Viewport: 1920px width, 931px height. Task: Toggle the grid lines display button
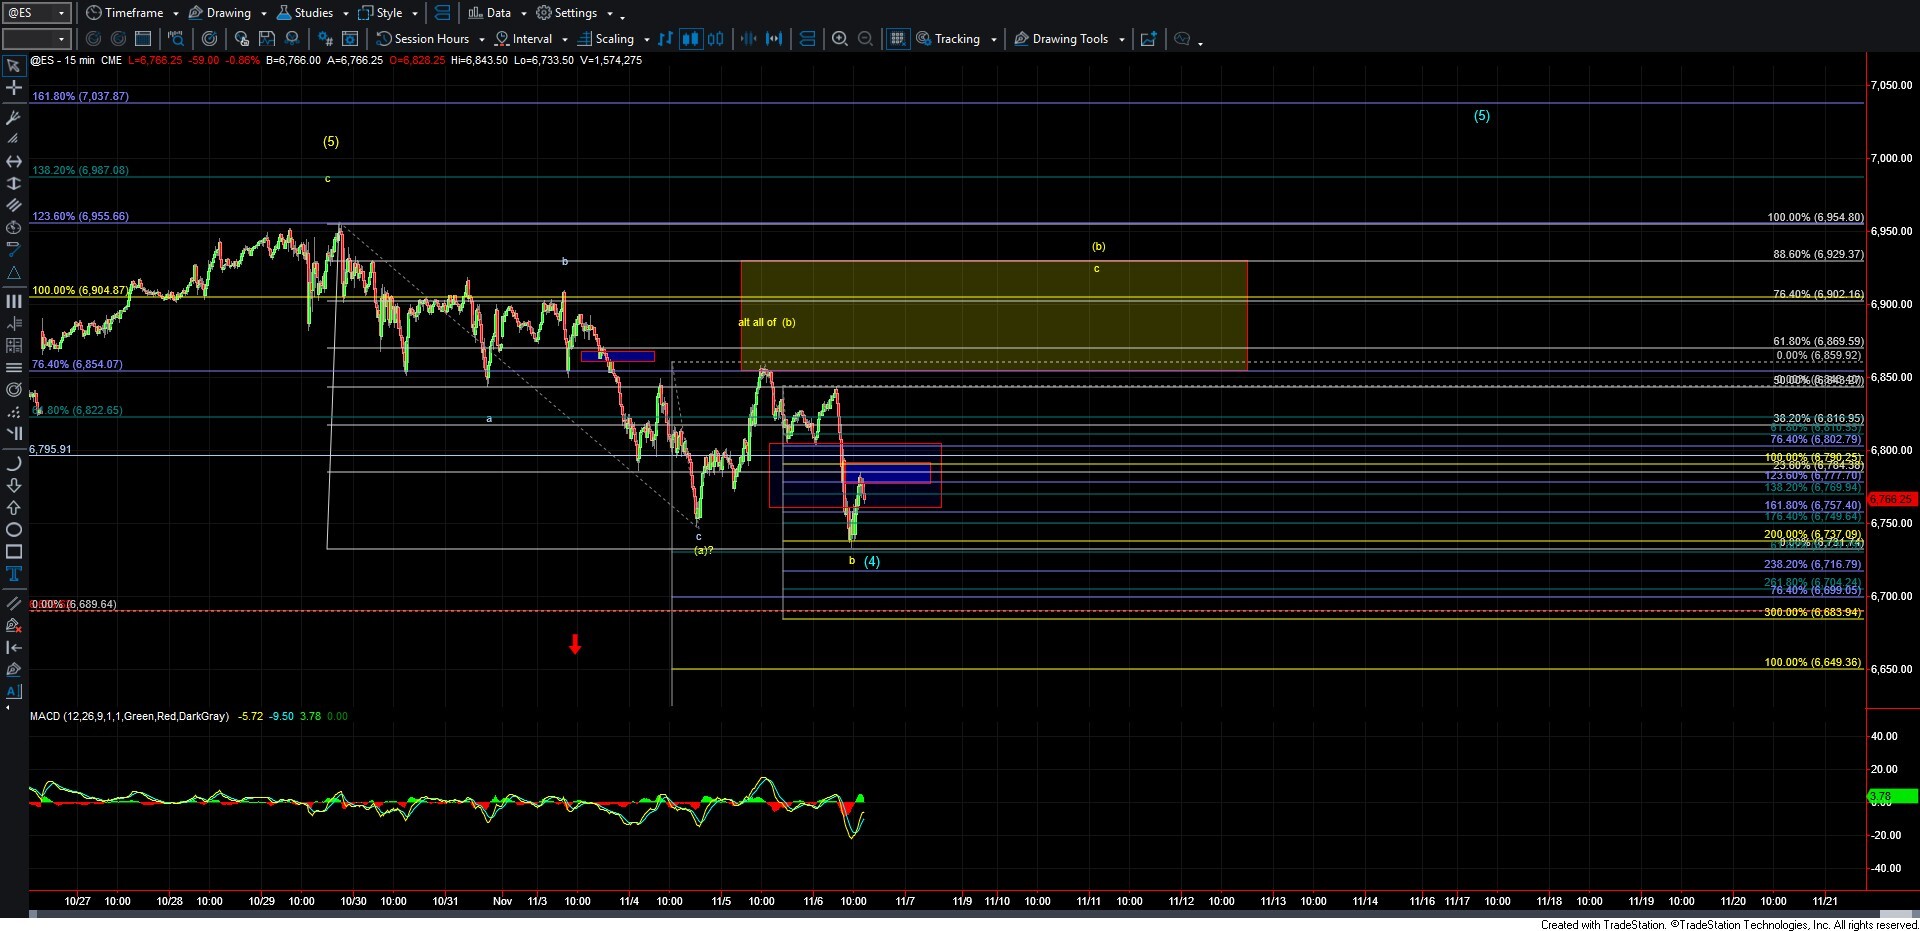click(x=897, y=39)
